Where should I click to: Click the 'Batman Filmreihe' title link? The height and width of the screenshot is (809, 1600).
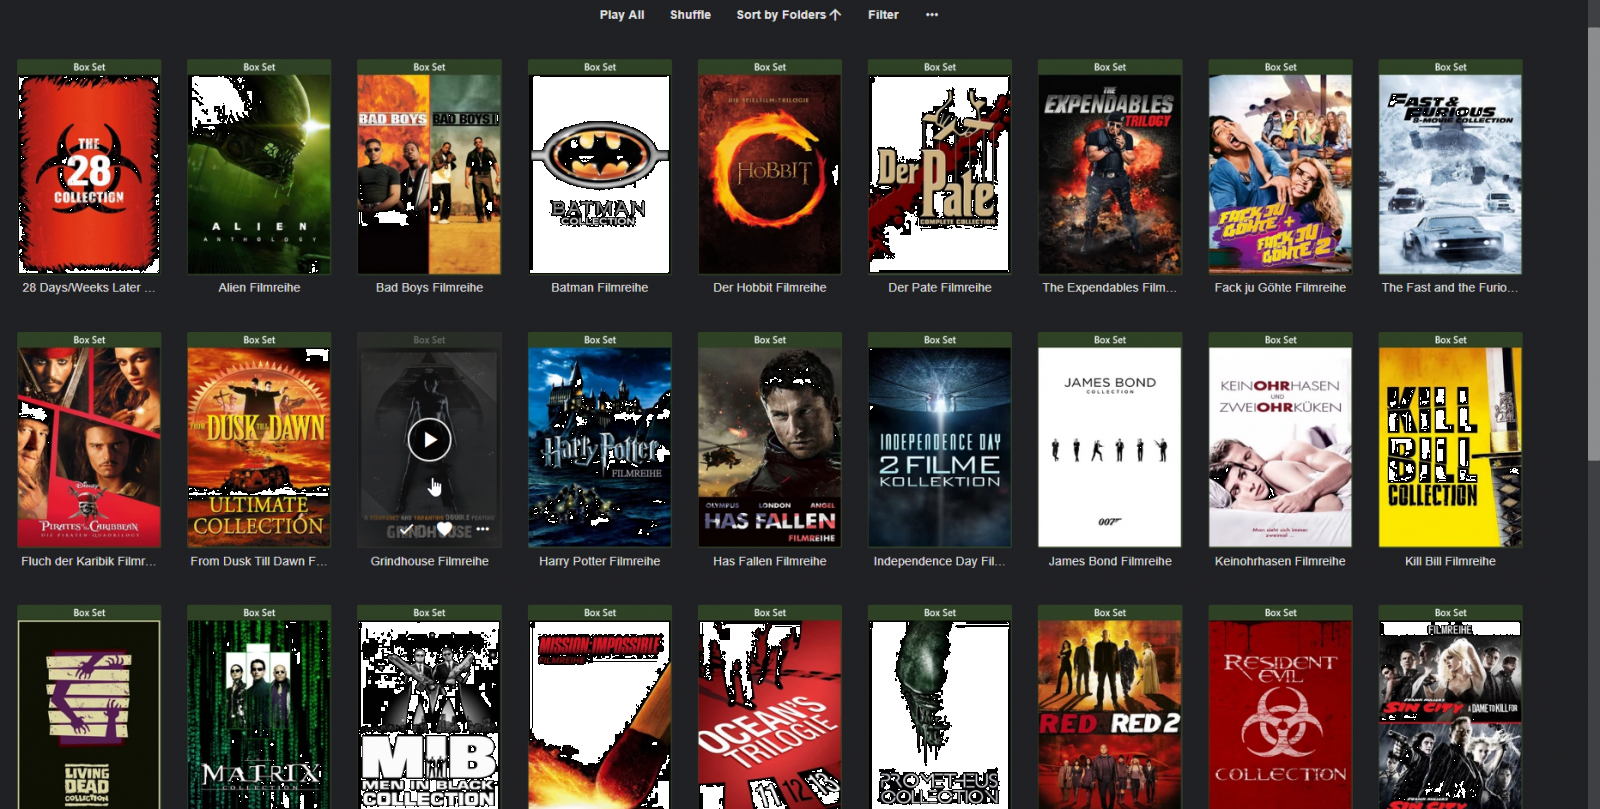click(x=600, y=288)
